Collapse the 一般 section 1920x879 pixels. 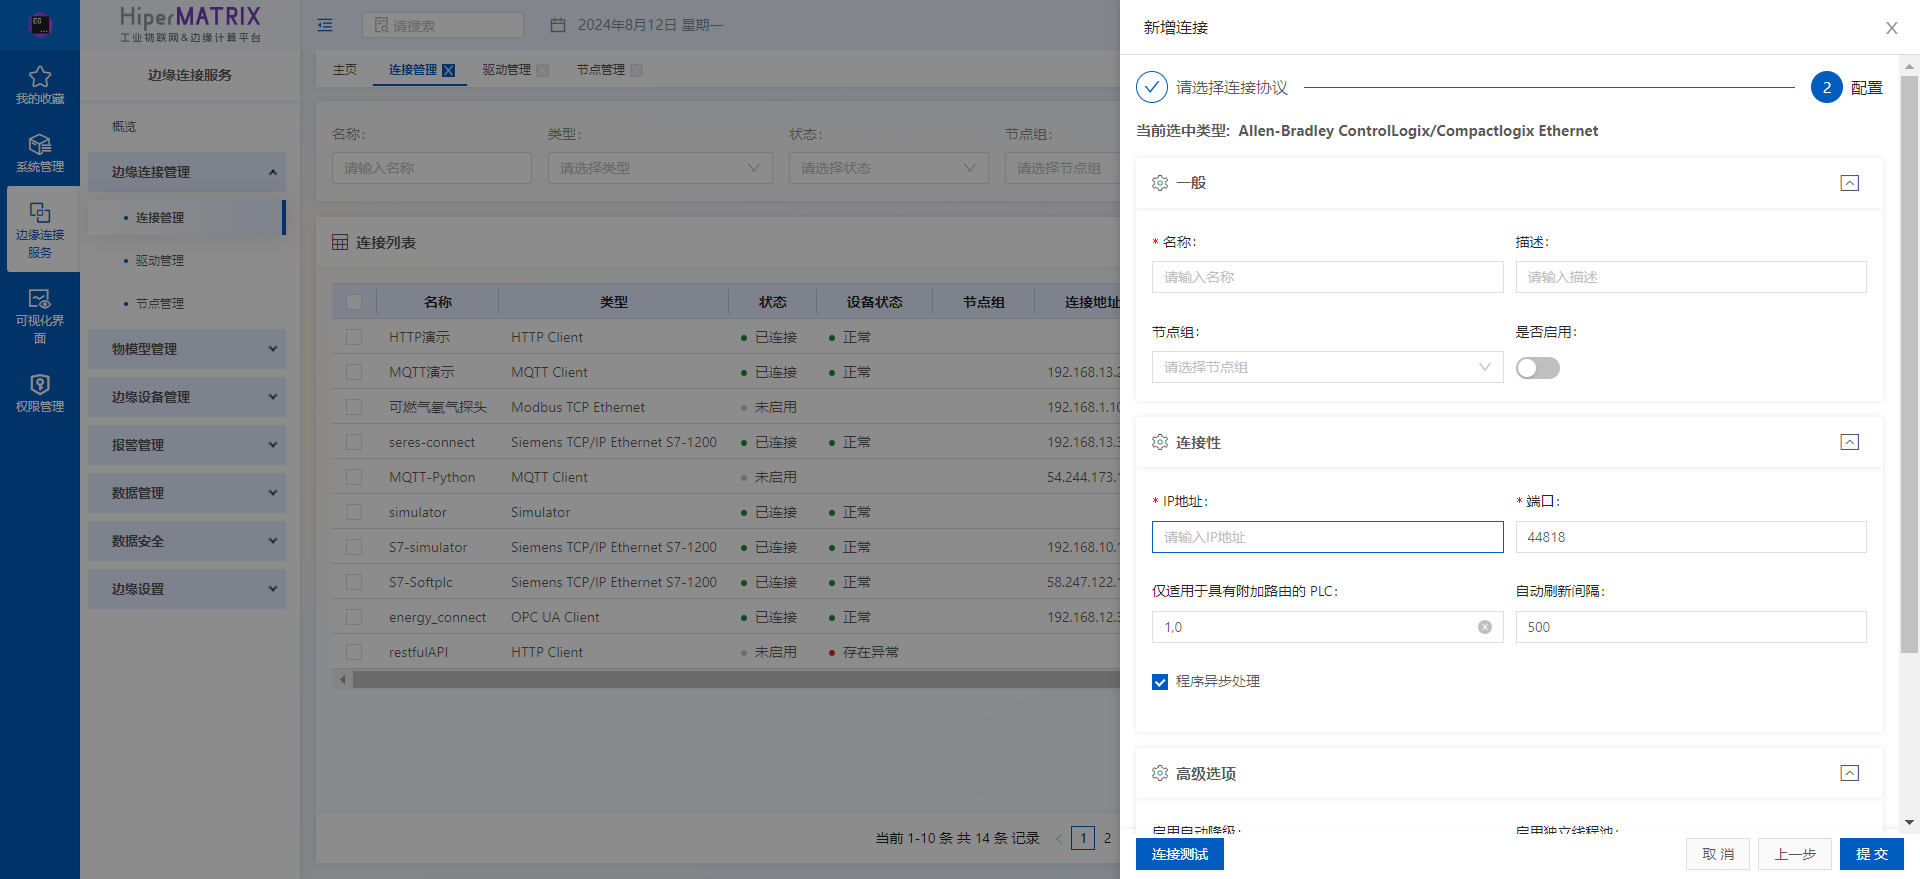pyautogui.click(x=1850, y=183)
